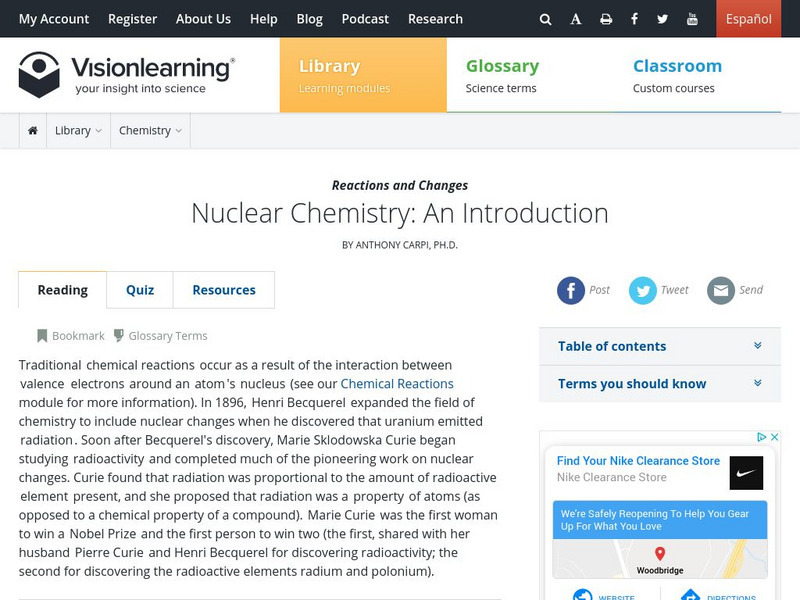Bookmark this reading module

[x=70, y=336]
